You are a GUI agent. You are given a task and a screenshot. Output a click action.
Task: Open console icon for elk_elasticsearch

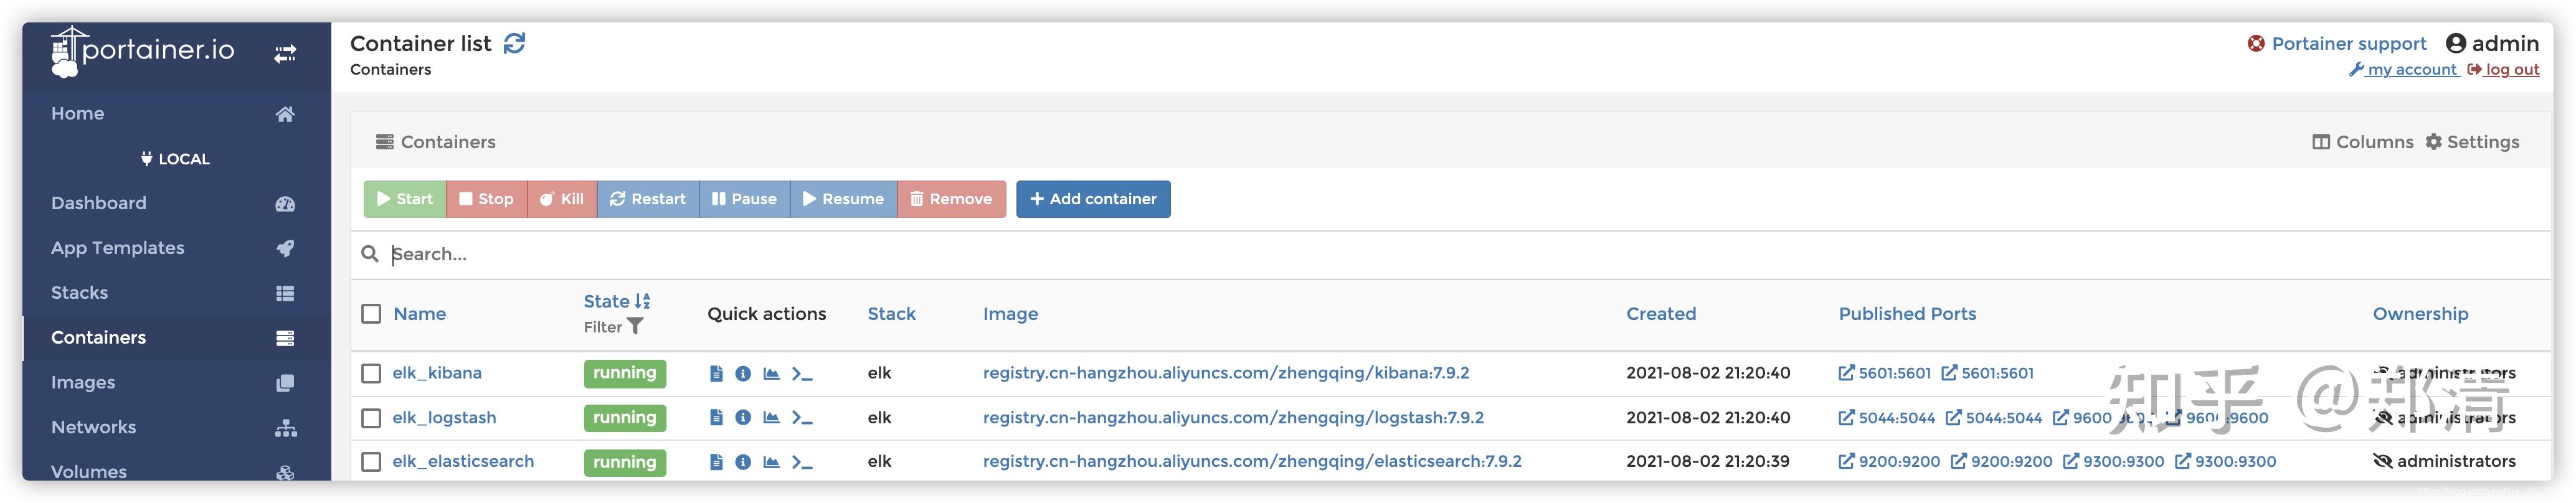(x=802, y=461)
